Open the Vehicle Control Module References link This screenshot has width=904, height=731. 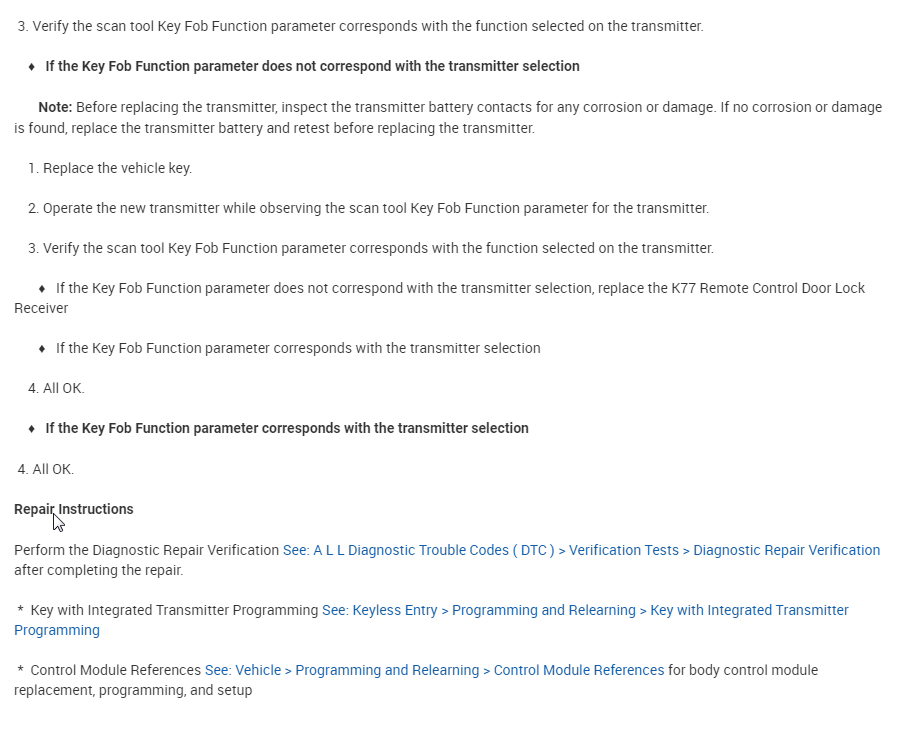click(x=434, y=670)
